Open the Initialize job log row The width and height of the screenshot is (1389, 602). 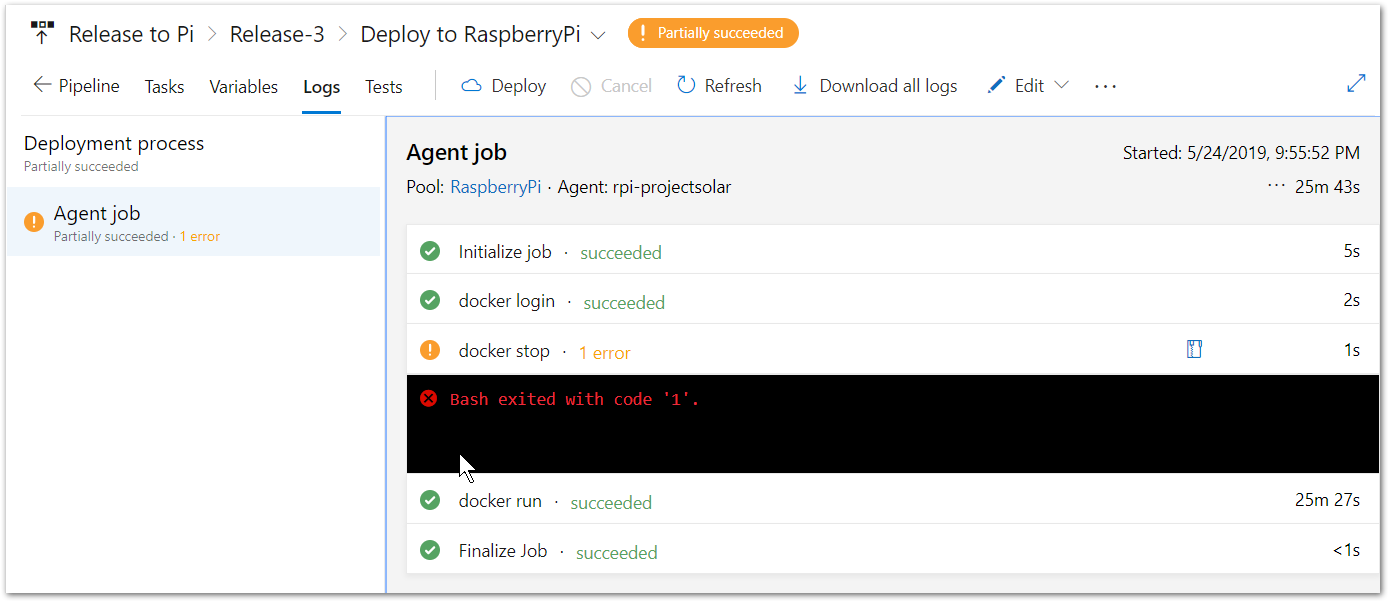[x=893, y=250]
